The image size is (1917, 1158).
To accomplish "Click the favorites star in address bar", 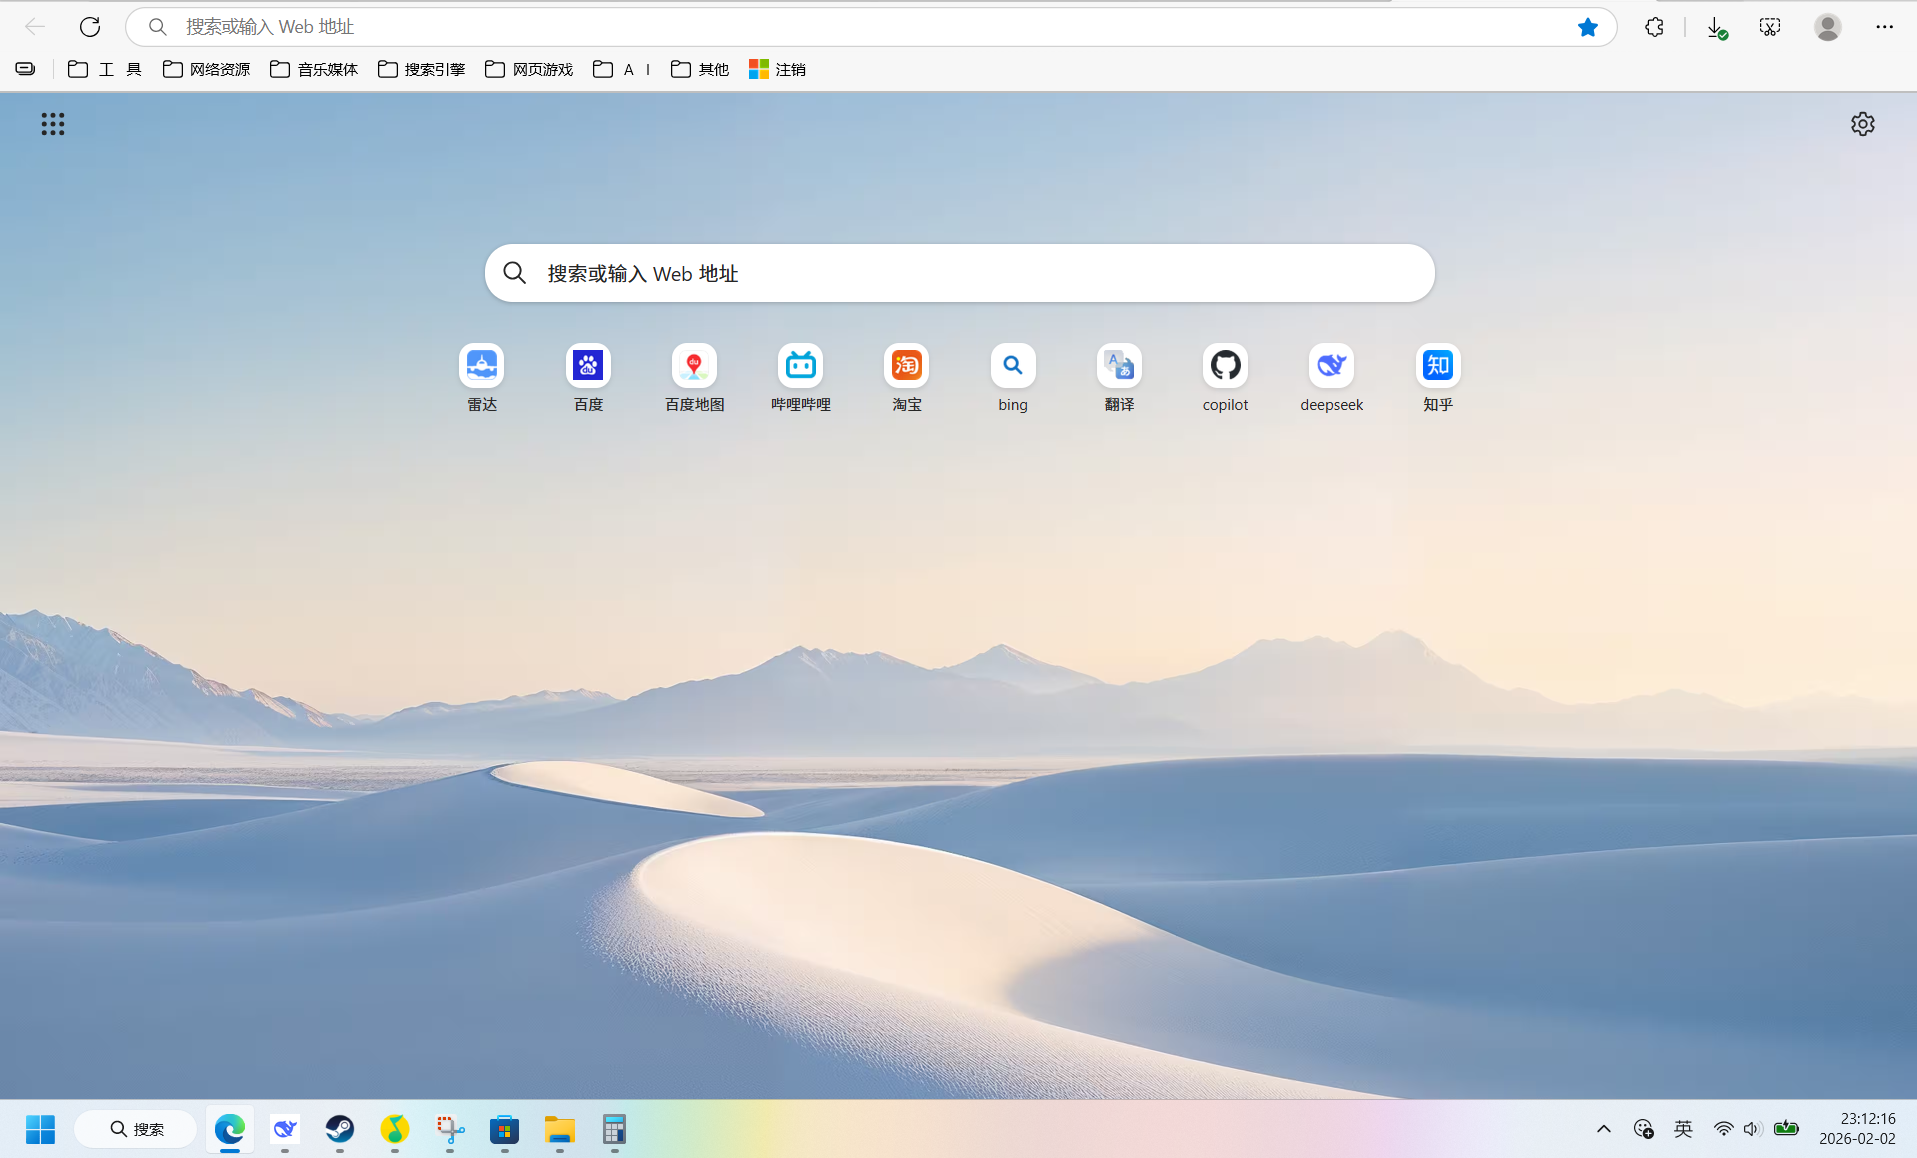I will [x=1587, y=27].
